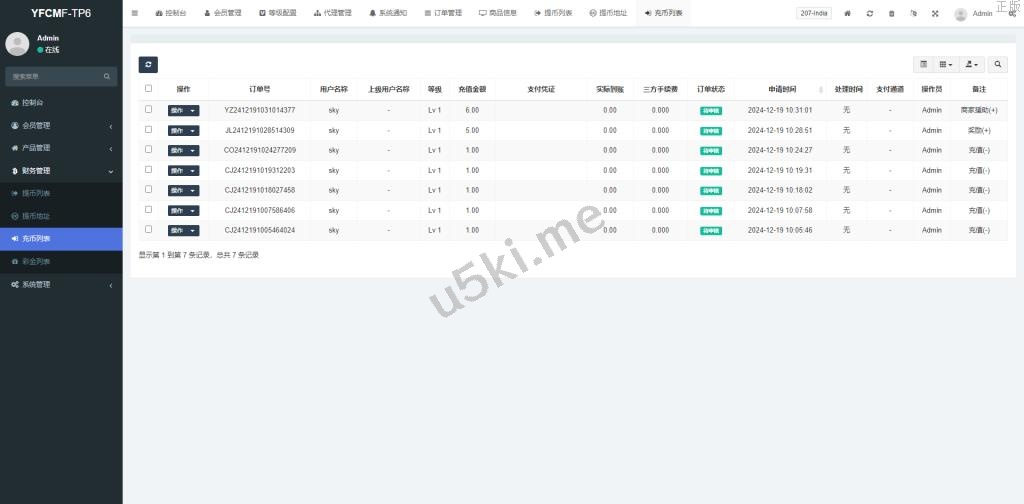Open the Admin user menu in top bar
This screenshot has height=504, width=1024.
(975, 14)
